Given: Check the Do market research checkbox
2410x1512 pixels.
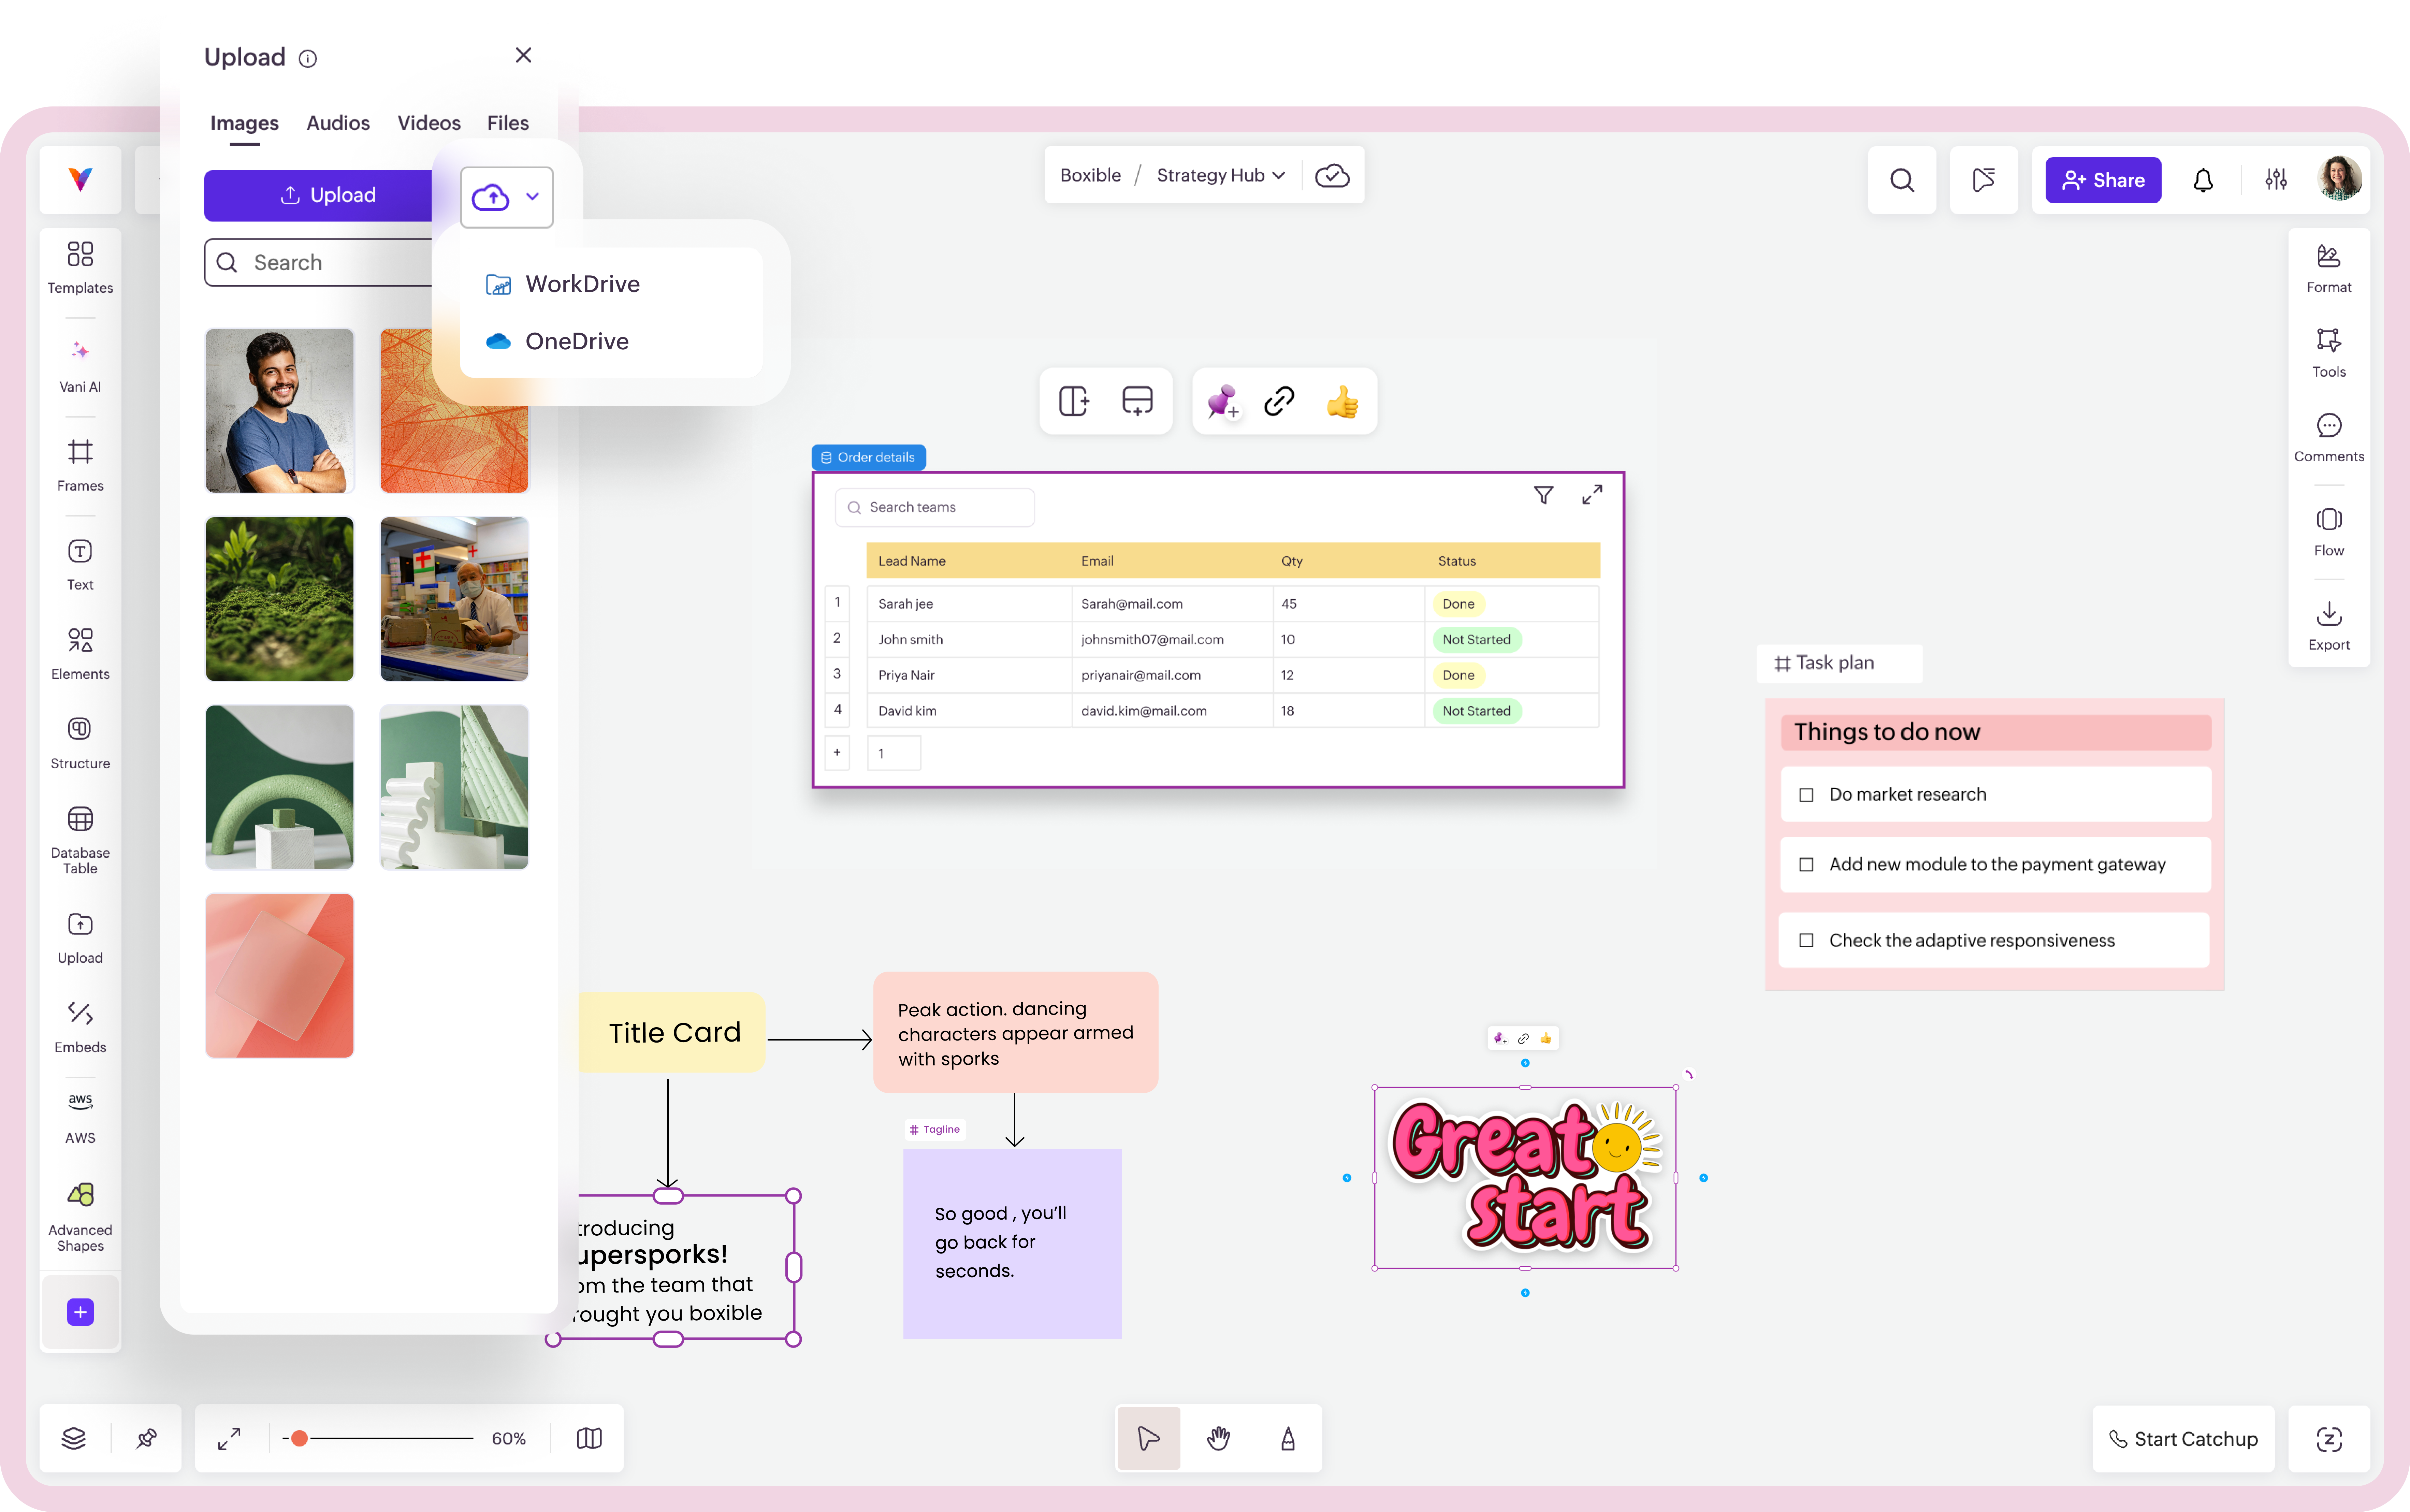Looking at the screenshot, I should pyautogui.click(x=1806, y=795).
